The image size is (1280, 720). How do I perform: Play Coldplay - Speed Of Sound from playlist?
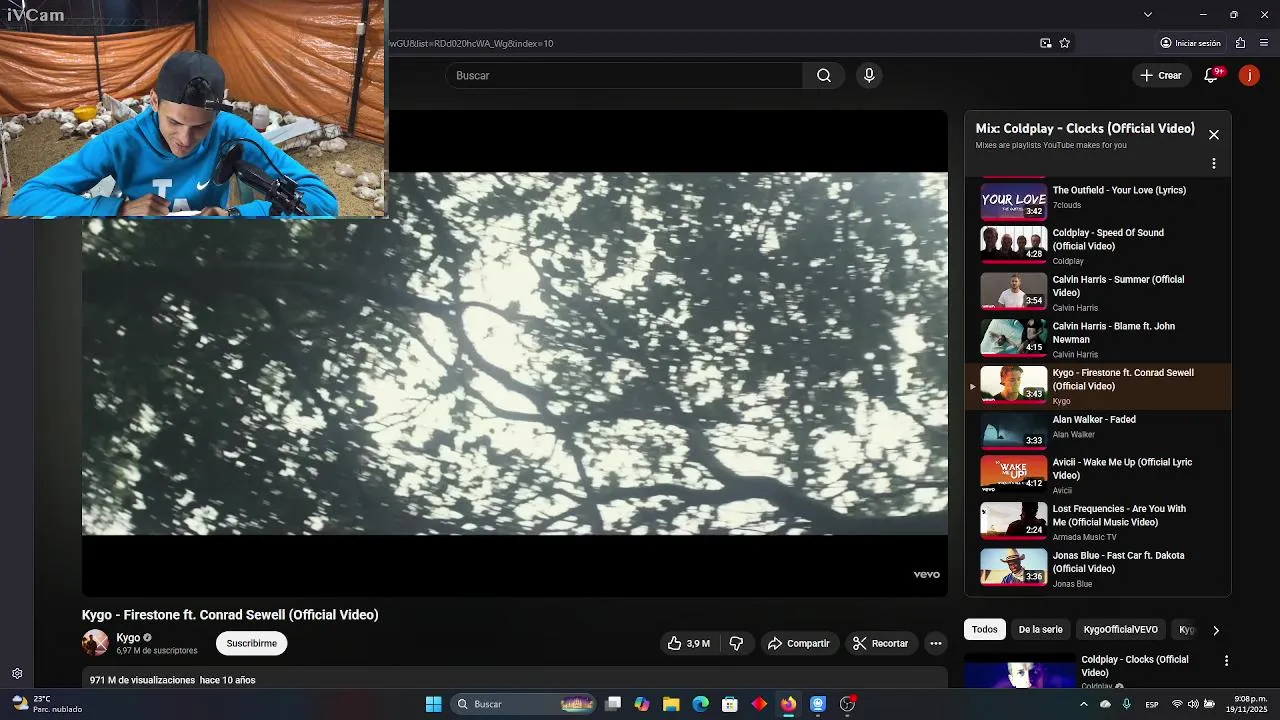(1098, 246)
